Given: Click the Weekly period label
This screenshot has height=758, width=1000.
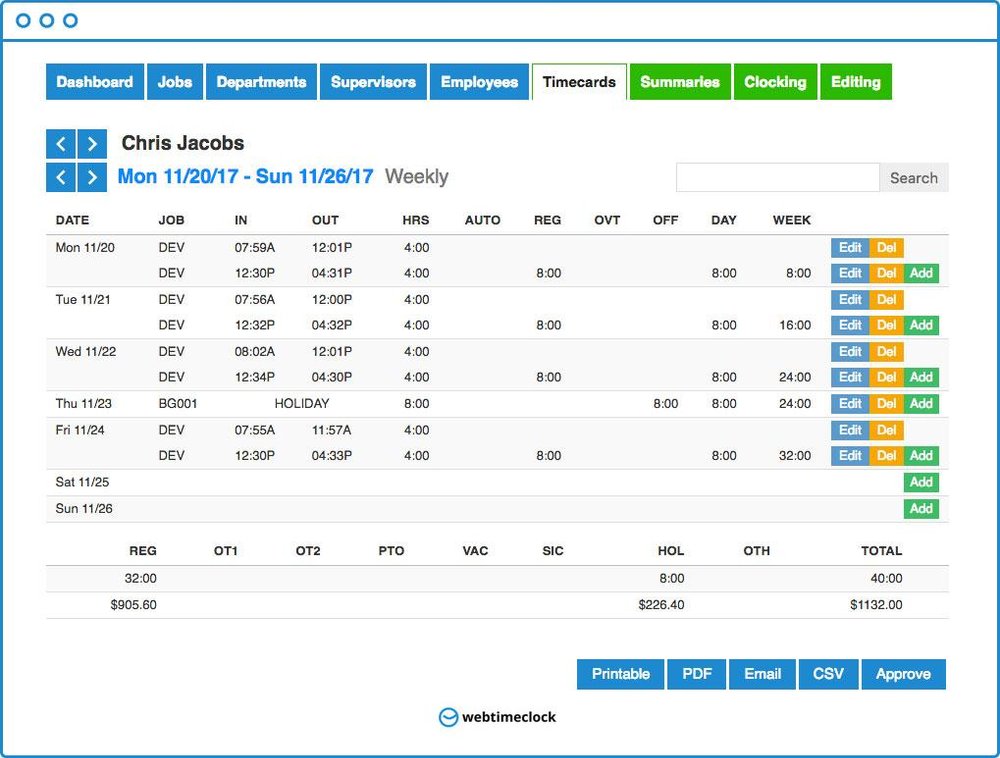Looking at the screenshot, I should click(416, 177).
